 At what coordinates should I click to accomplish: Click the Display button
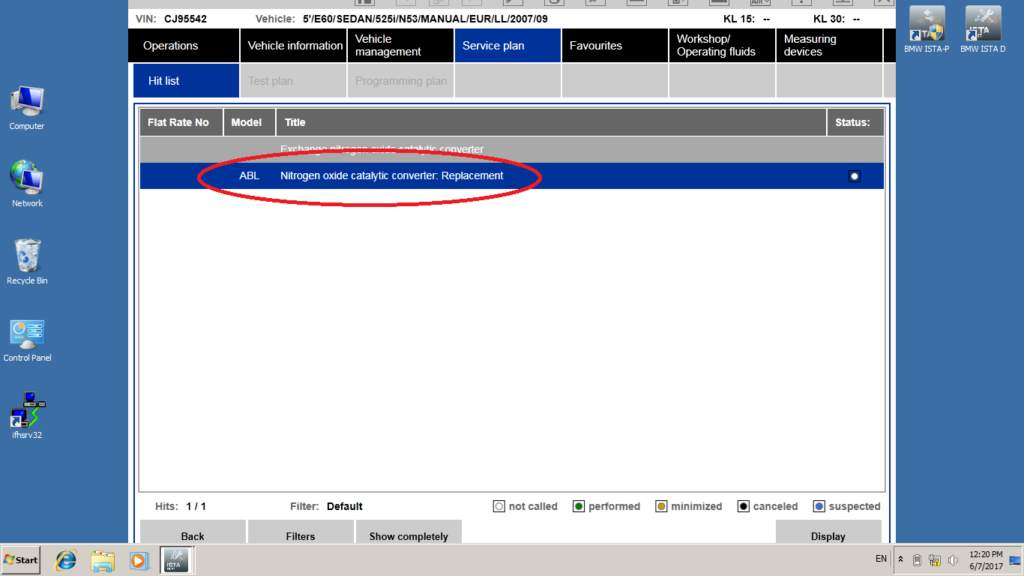pyautogui.click(x=828, y=532)
